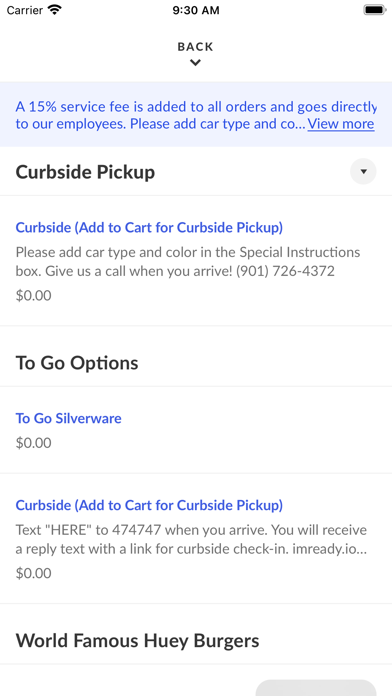Tap the battery icon in status bar

tap(375, 10)
